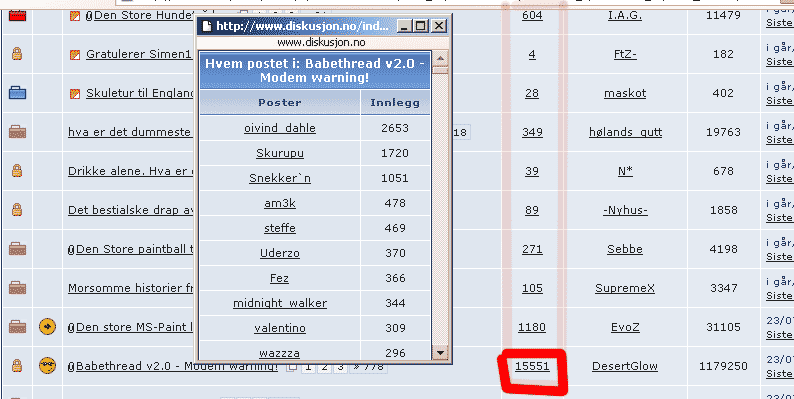Open poster Fez in popup

pos(280,278)
